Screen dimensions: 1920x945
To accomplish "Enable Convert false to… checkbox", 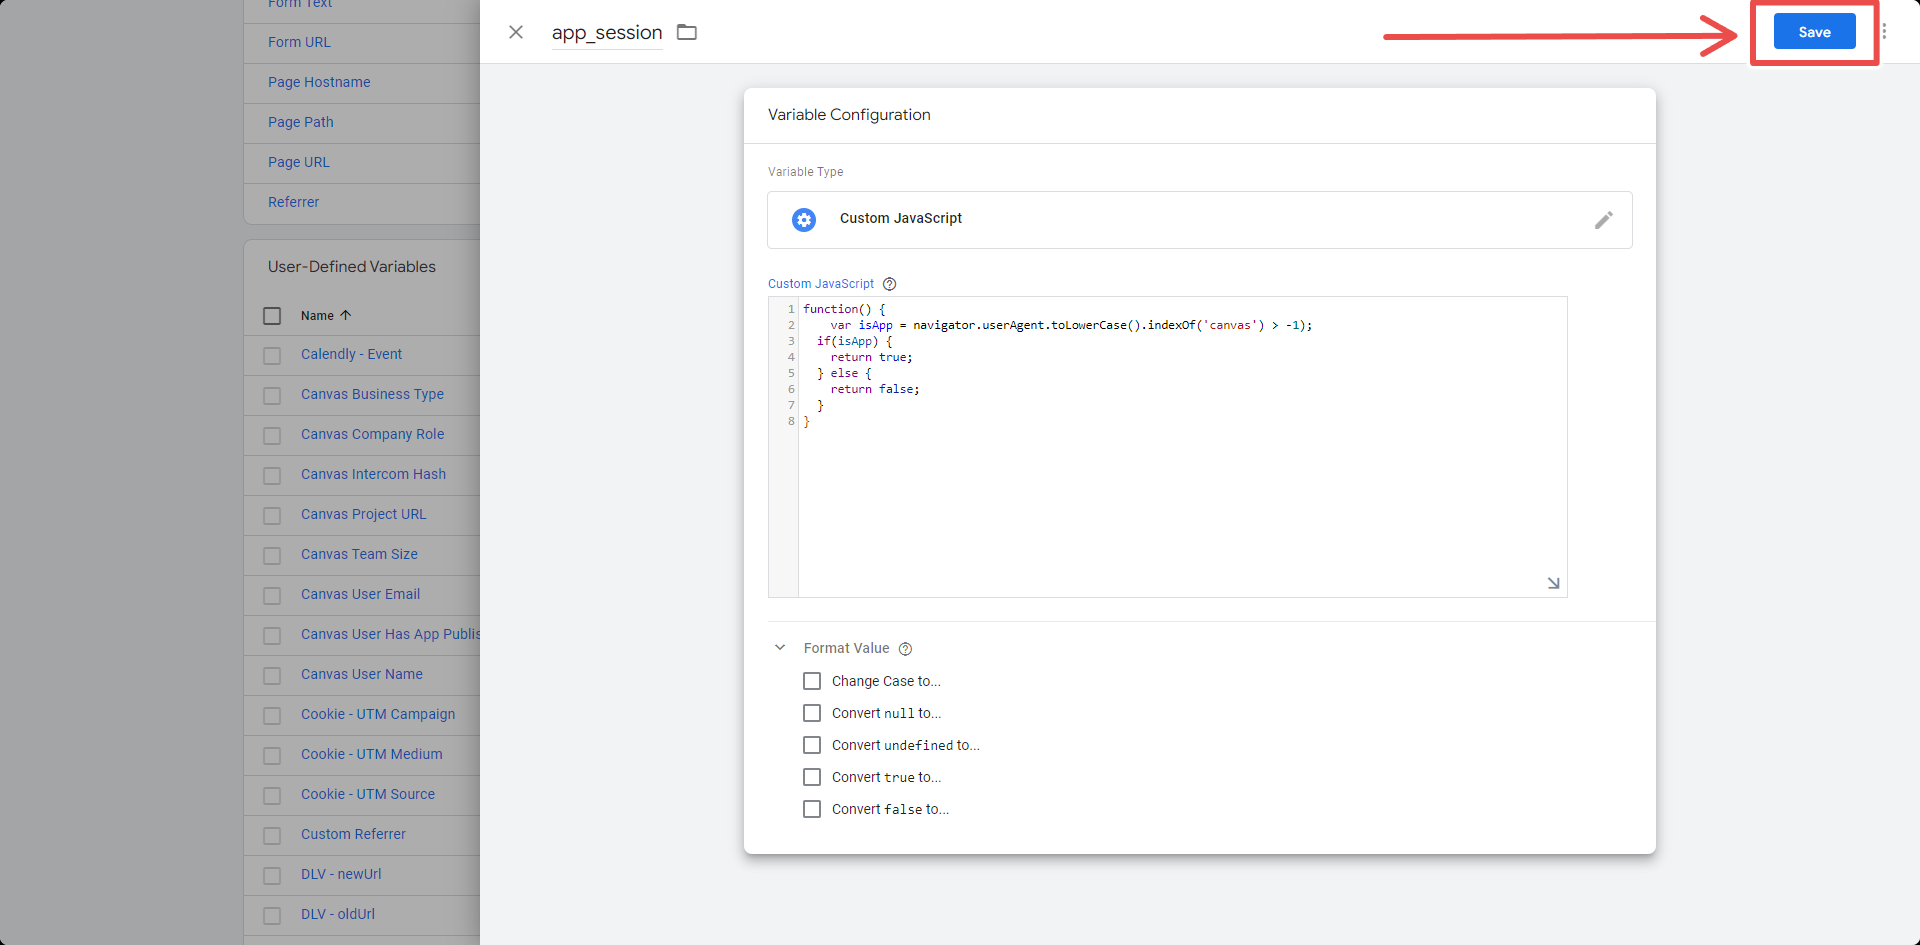I will (812, 809).
